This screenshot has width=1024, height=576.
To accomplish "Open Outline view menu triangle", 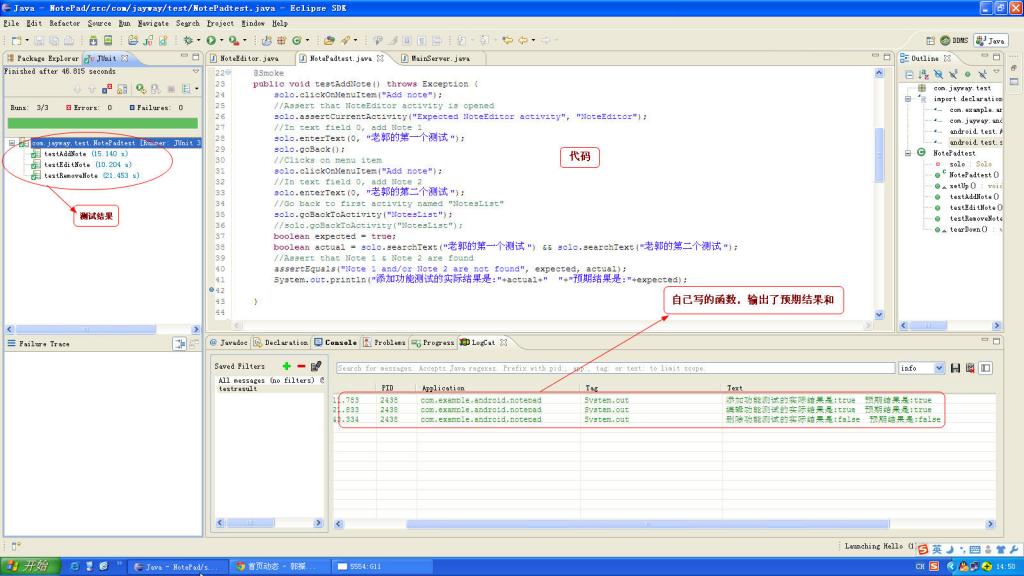I will tap(997, 72).
